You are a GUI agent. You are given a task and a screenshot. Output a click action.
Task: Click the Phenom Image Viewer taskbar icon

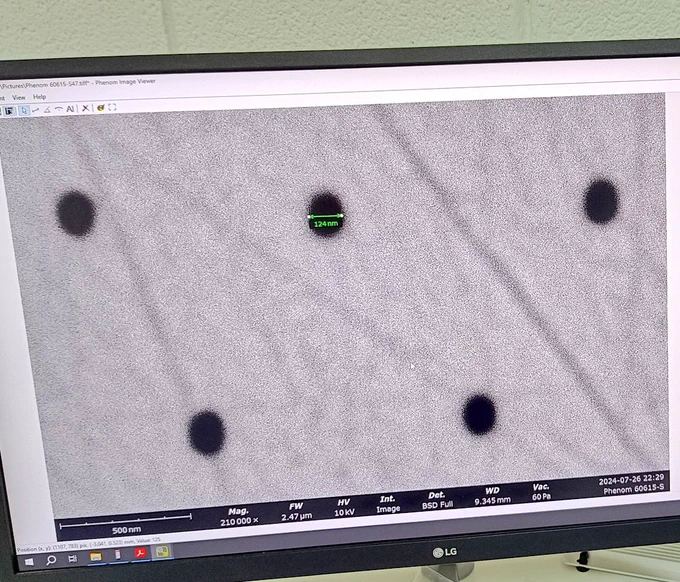(162, 552)
